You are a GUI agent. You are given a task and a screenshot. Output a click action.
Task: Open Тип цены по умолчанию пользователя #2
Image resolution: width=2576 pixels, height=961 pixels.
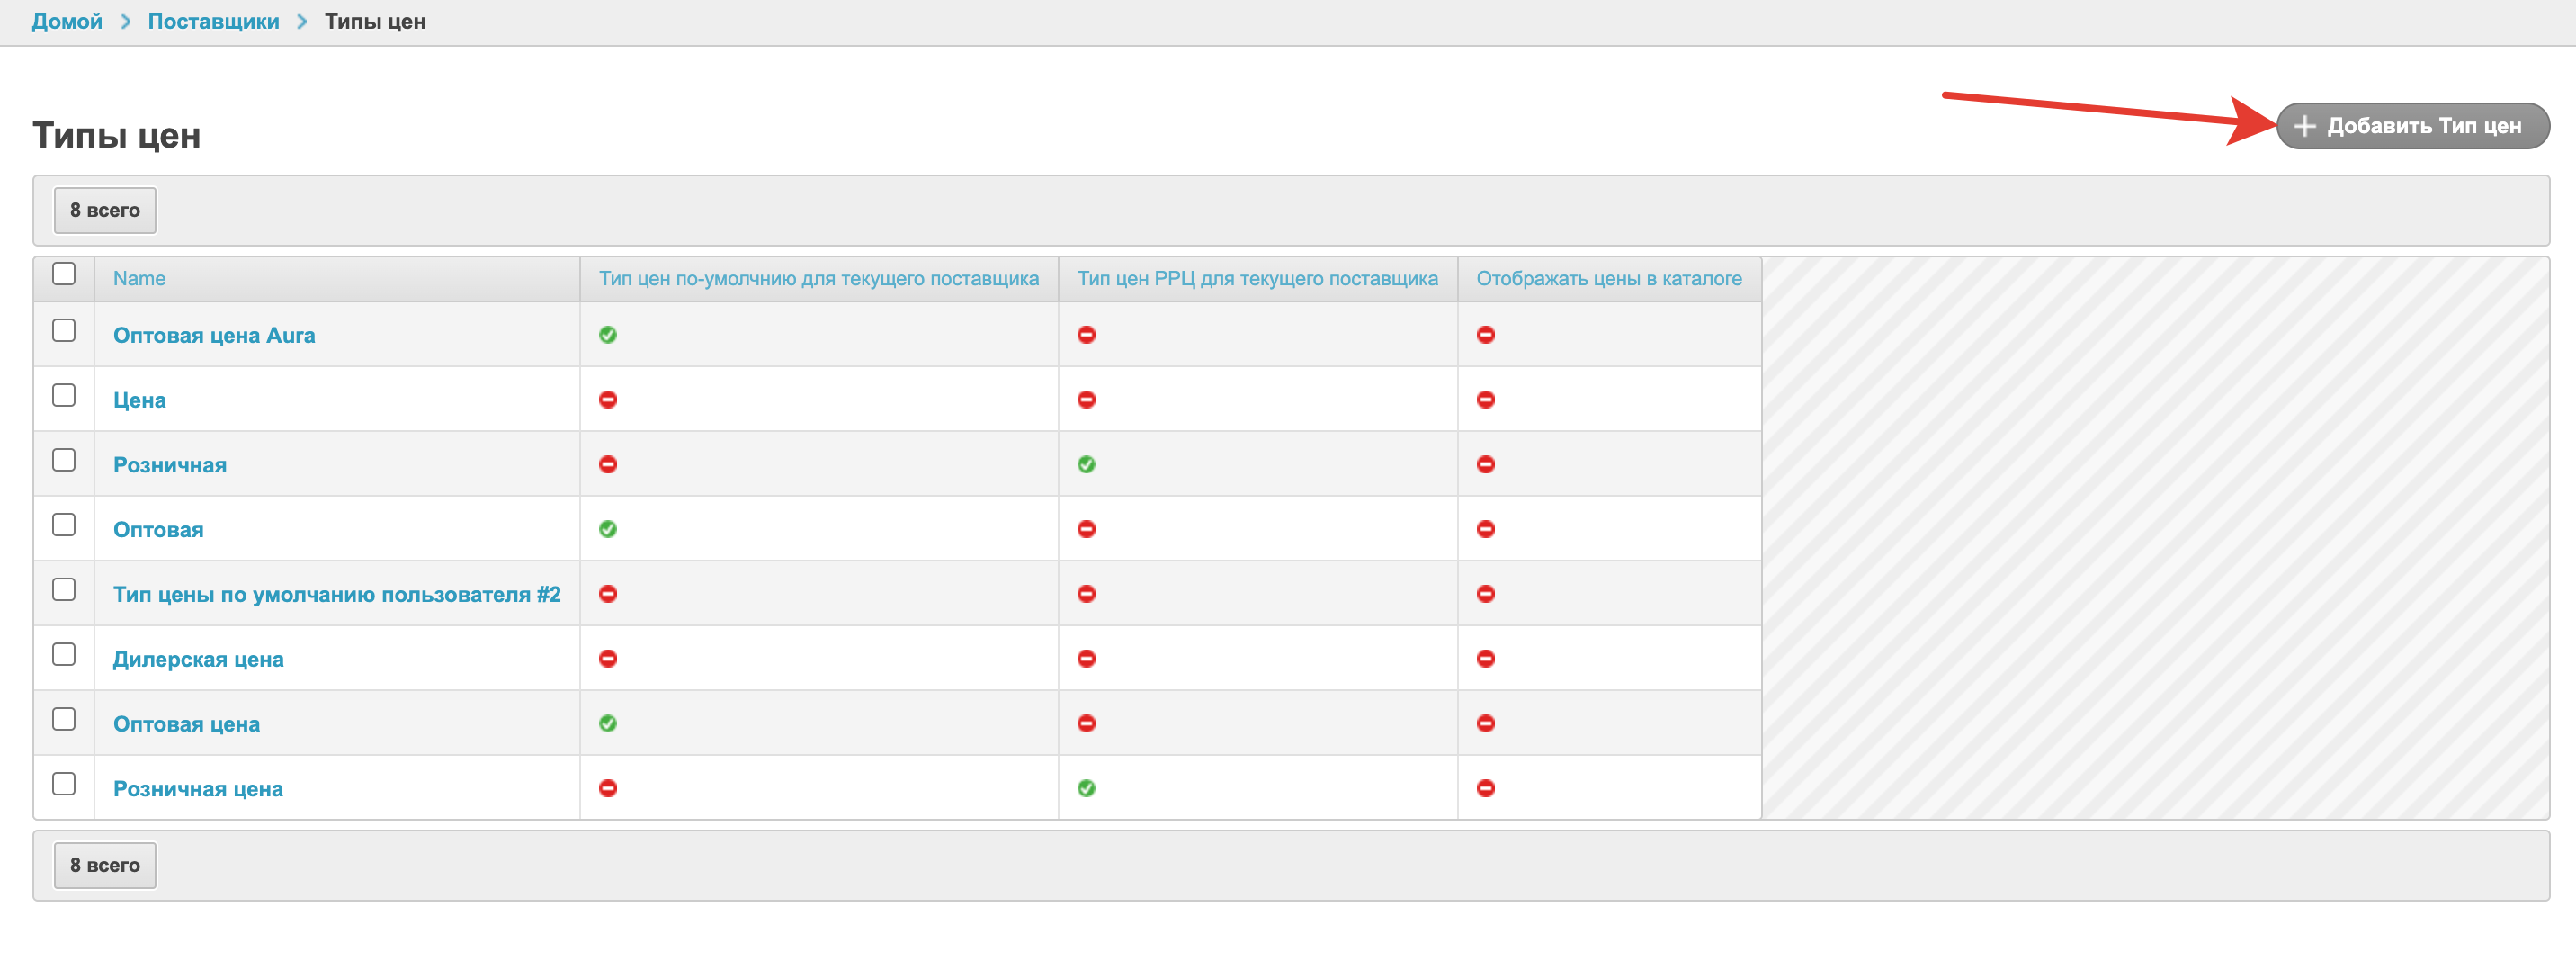coord(336,594)
